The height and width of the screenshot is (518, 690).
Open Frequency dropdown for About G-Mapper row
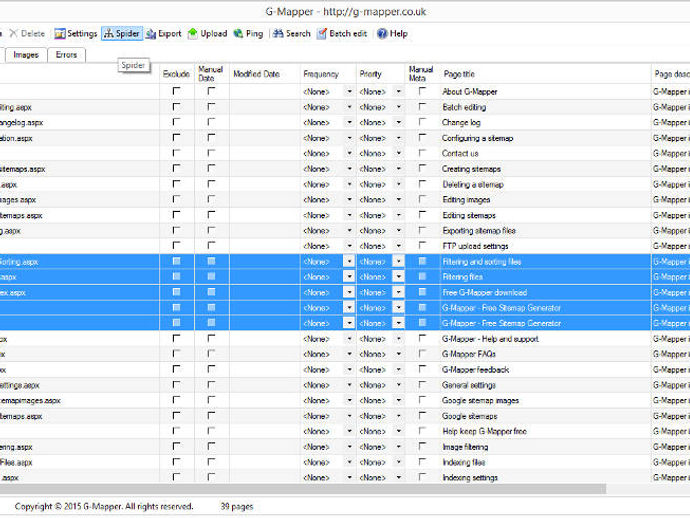(x=349, y=92)
